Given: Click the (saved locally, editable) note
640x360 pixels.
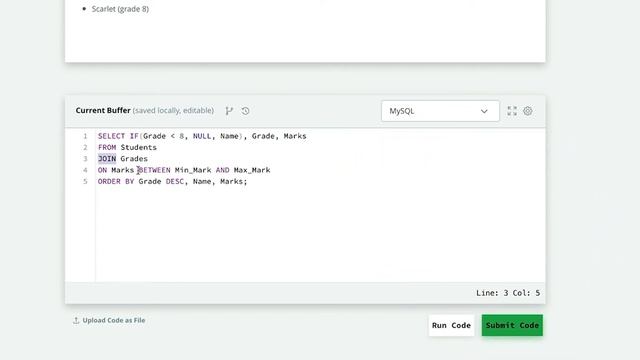Looking at the screenshot, I should [x=173, y=111].
